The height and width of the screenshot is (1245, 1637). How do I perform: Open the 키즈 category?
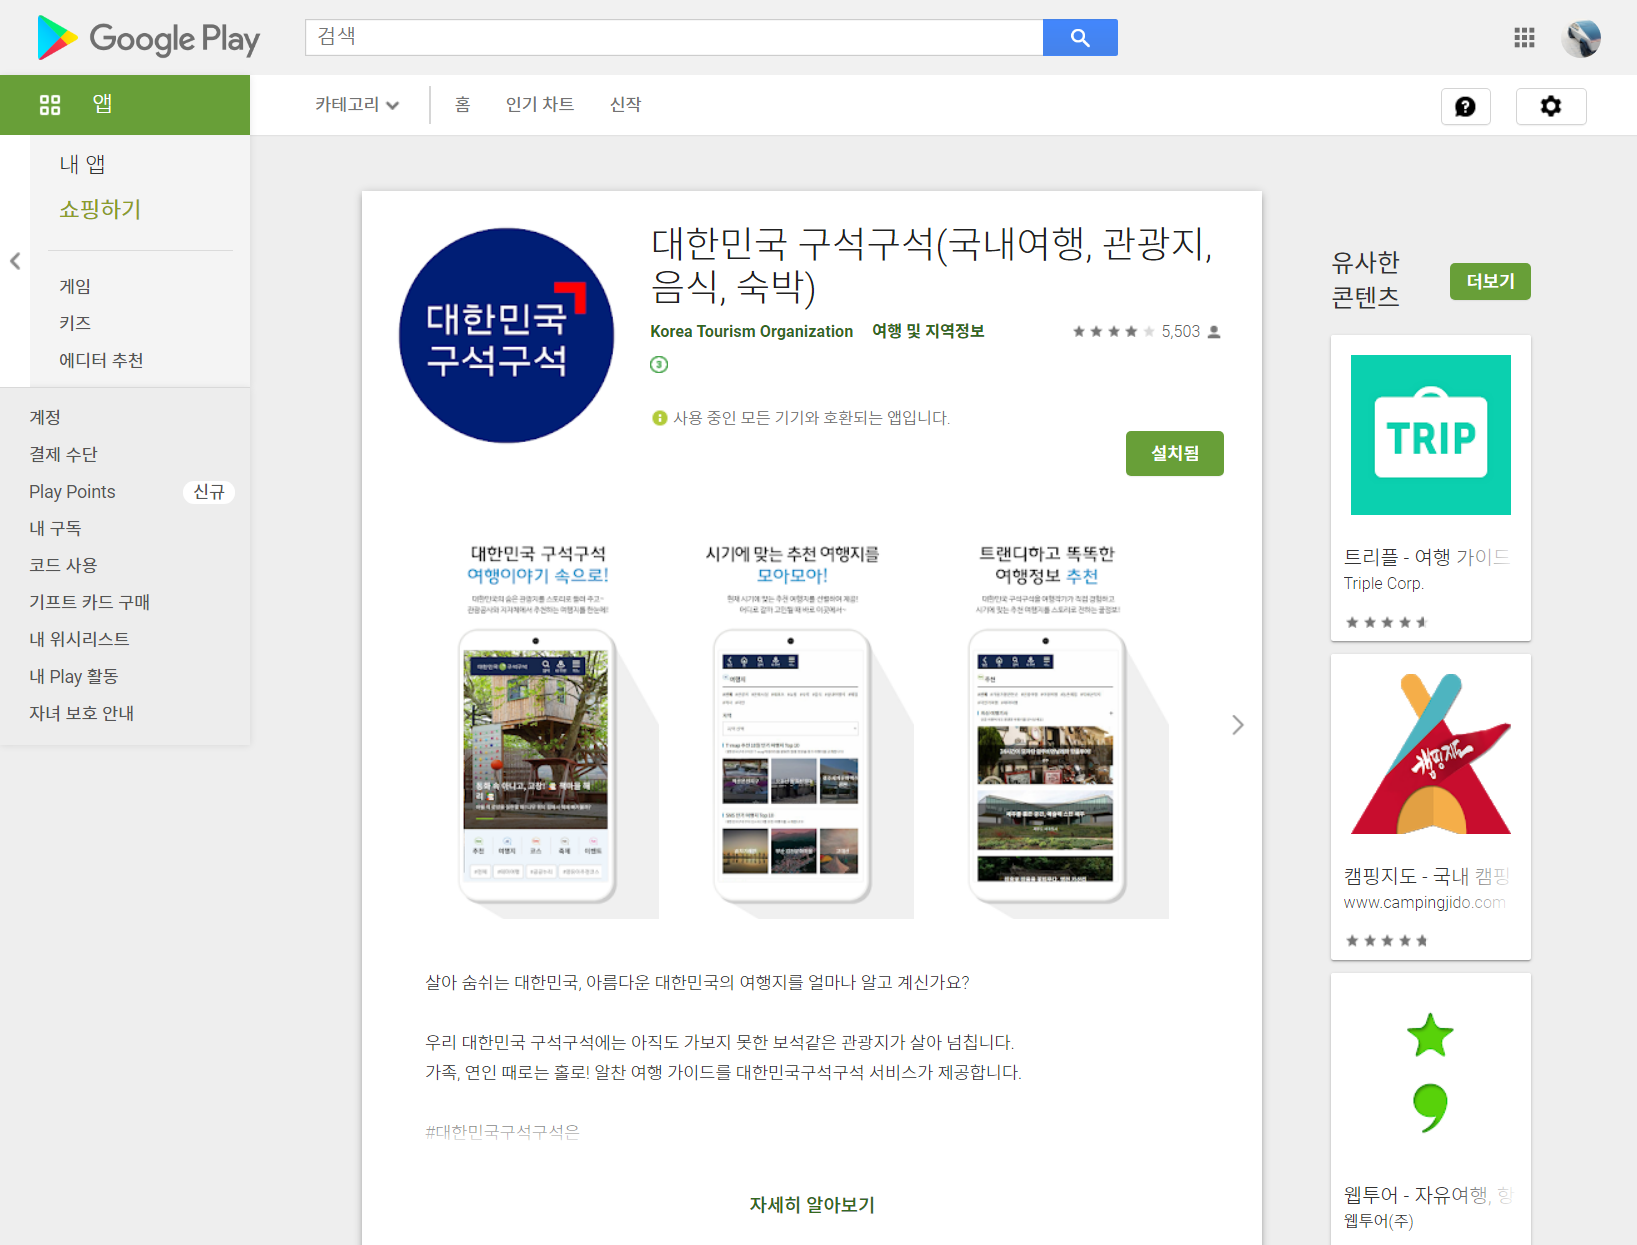(x=75, y=323)
